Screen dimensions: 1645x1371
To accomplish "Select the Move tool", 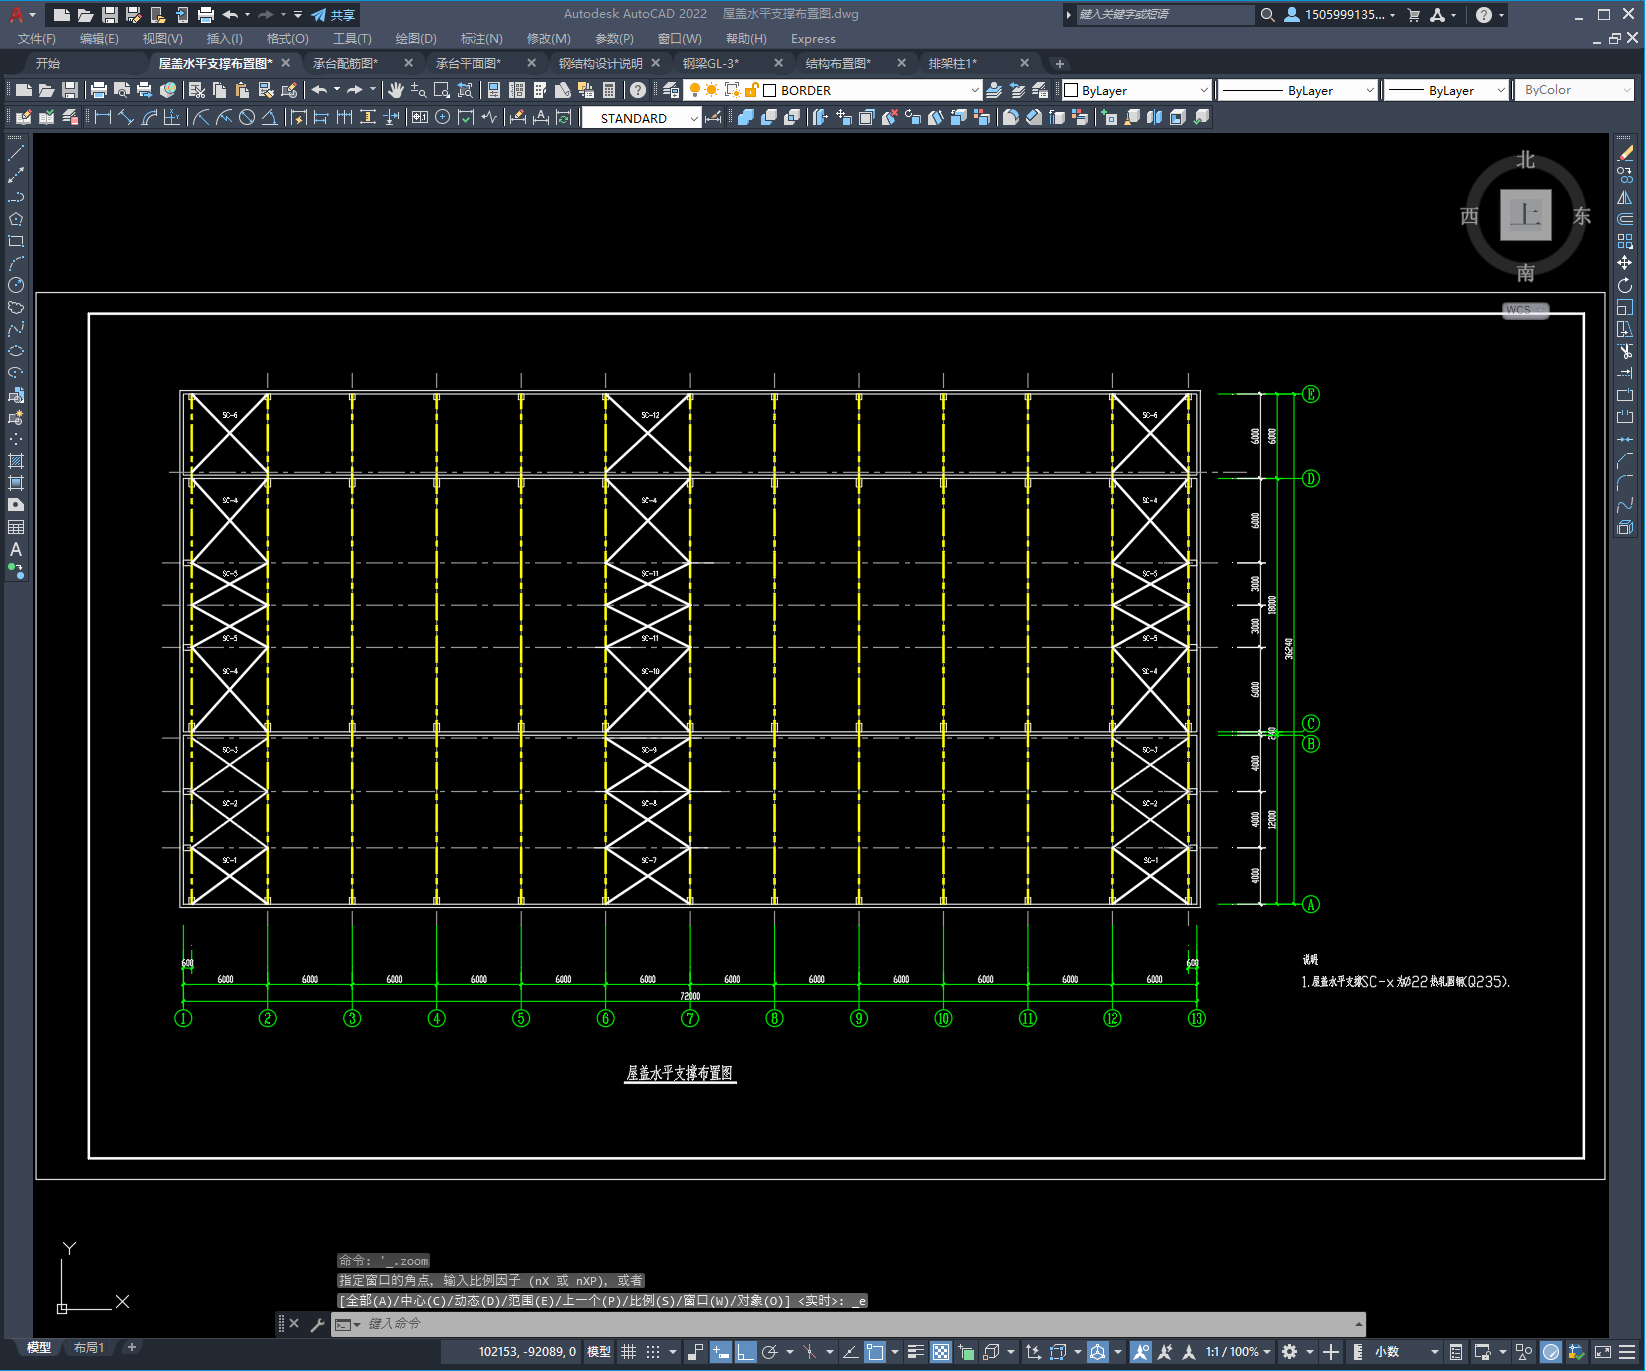I will pyautogui.click(x=1625, y=263).
